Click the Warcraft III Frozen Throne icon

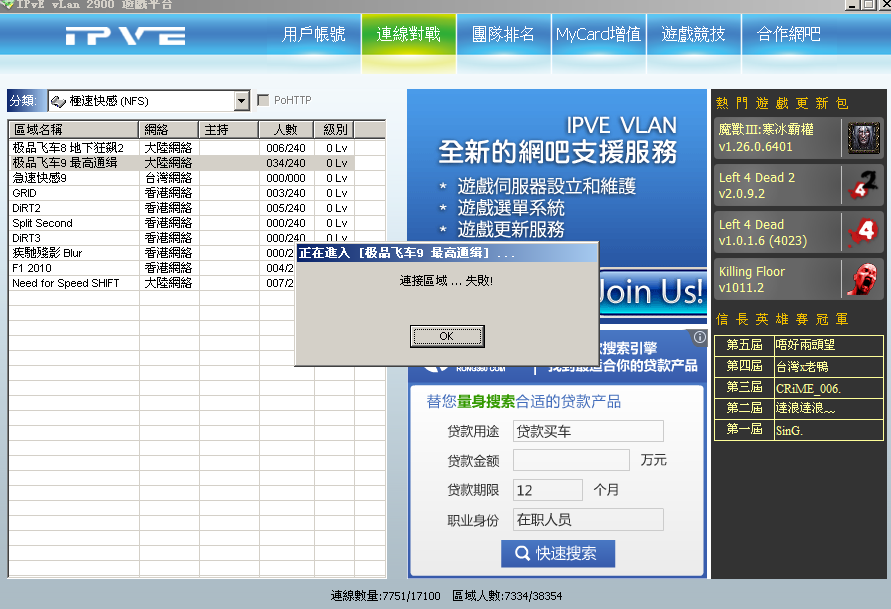tap(862, 138)
